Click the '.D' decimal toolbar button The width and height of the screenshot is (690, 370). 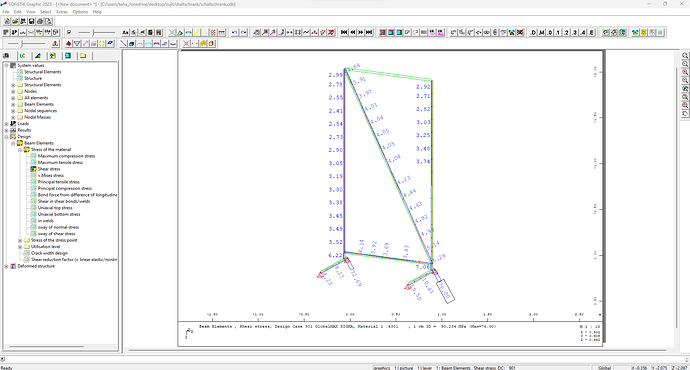coord(533,32)
